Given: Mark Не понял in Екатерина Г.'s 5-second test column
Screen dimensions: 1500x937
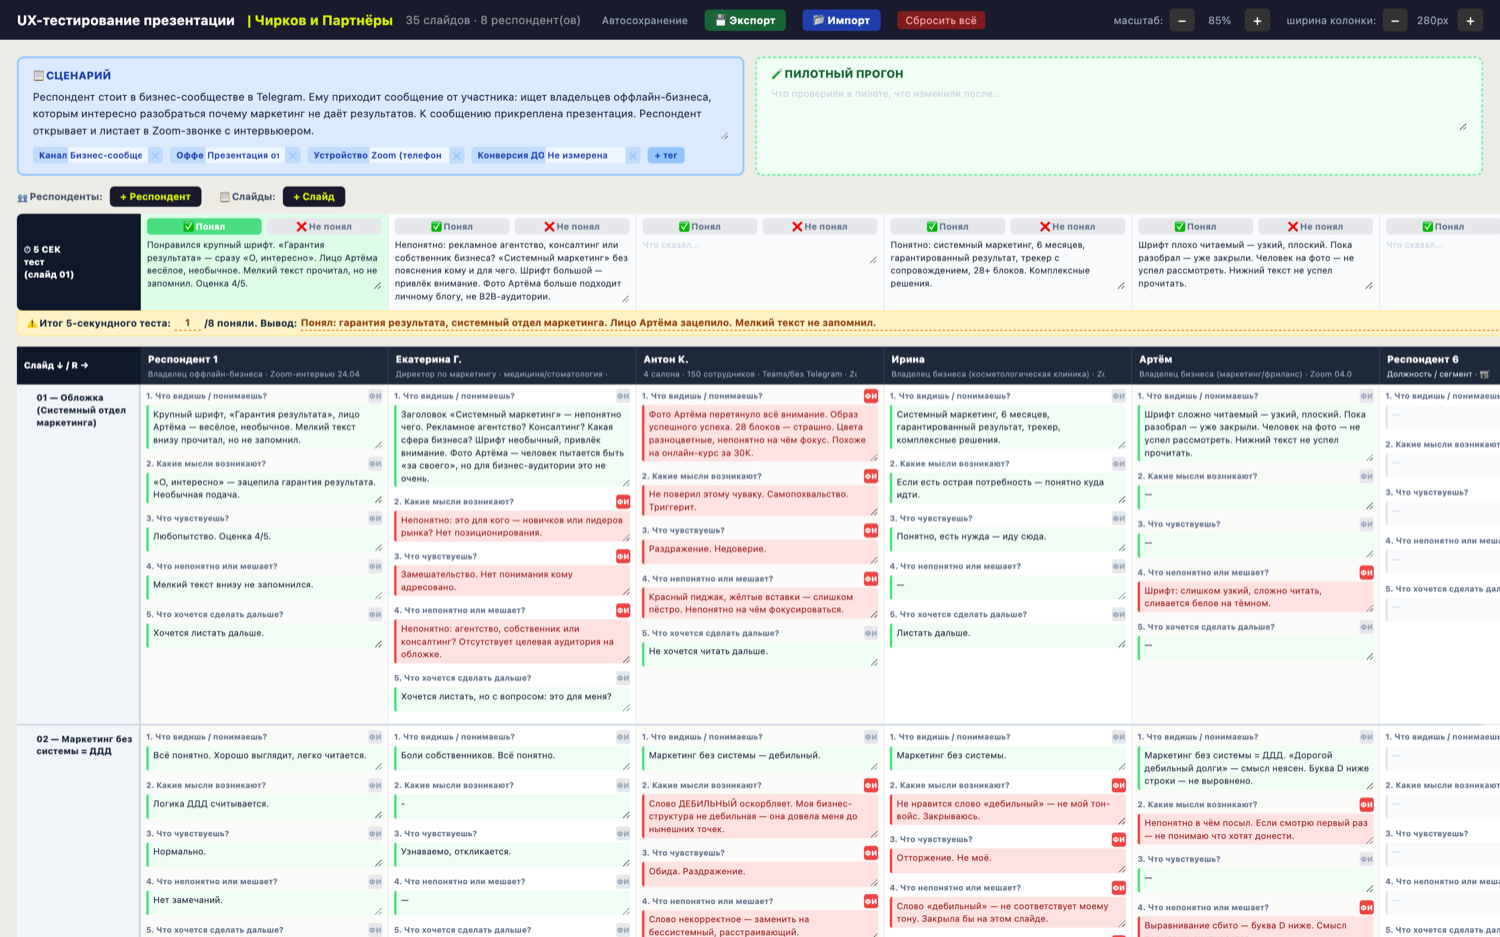Looking at the screenshot, I should click(x=572, y=227).
